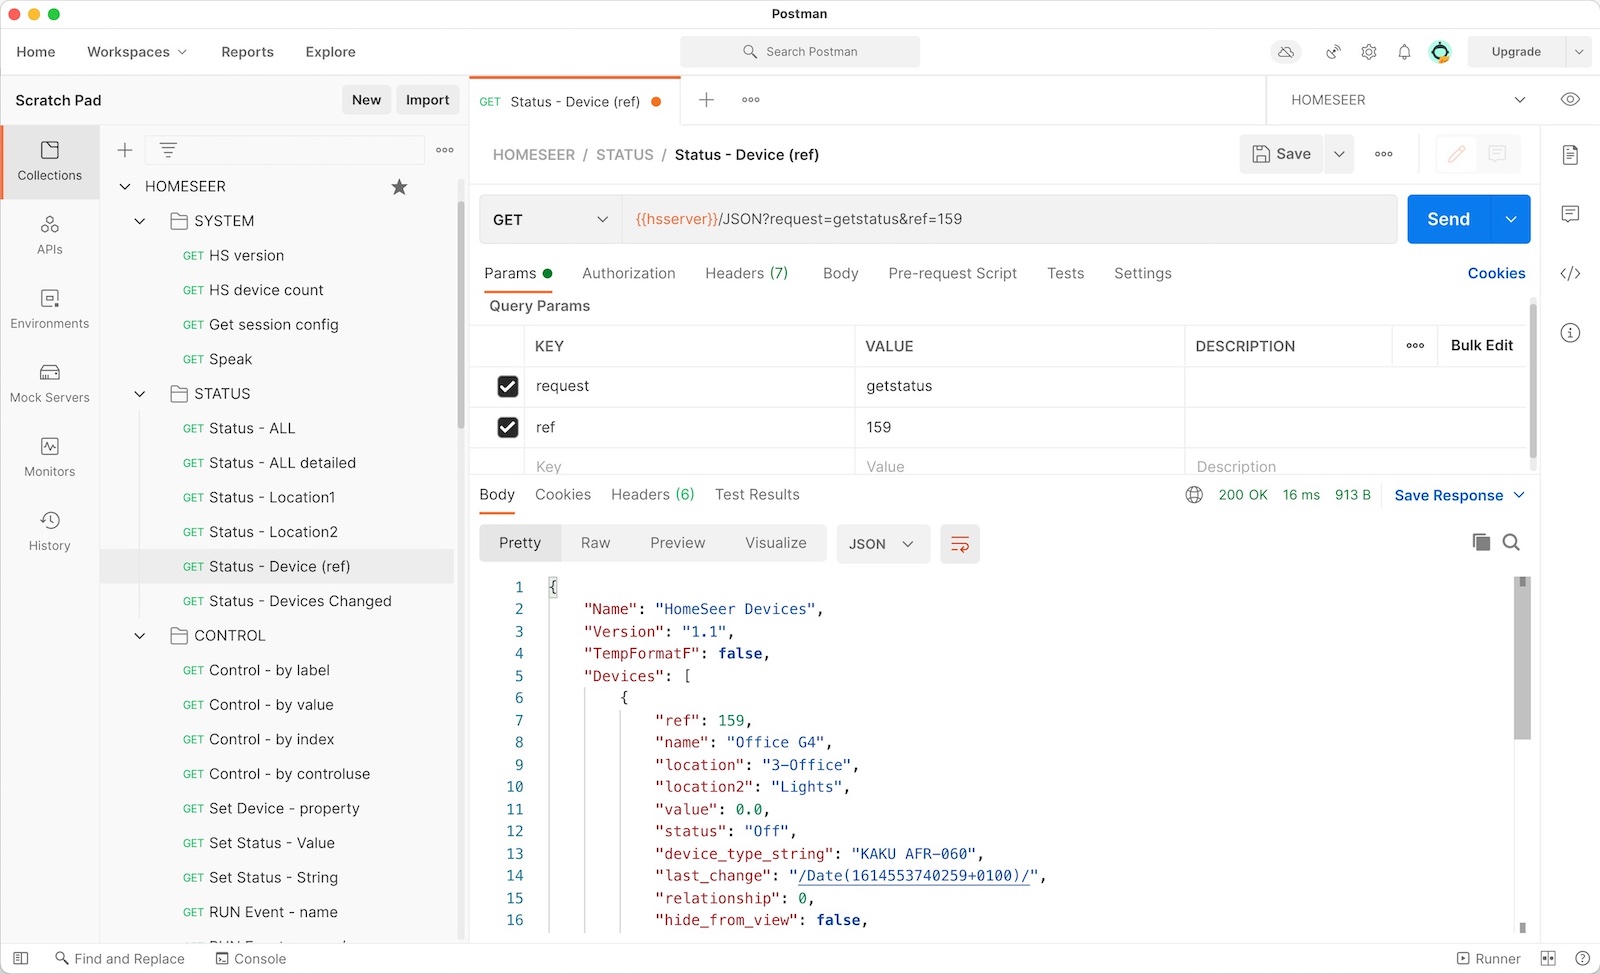
Task: Click the filter icon in the collections search
Action: coord(168,150)
